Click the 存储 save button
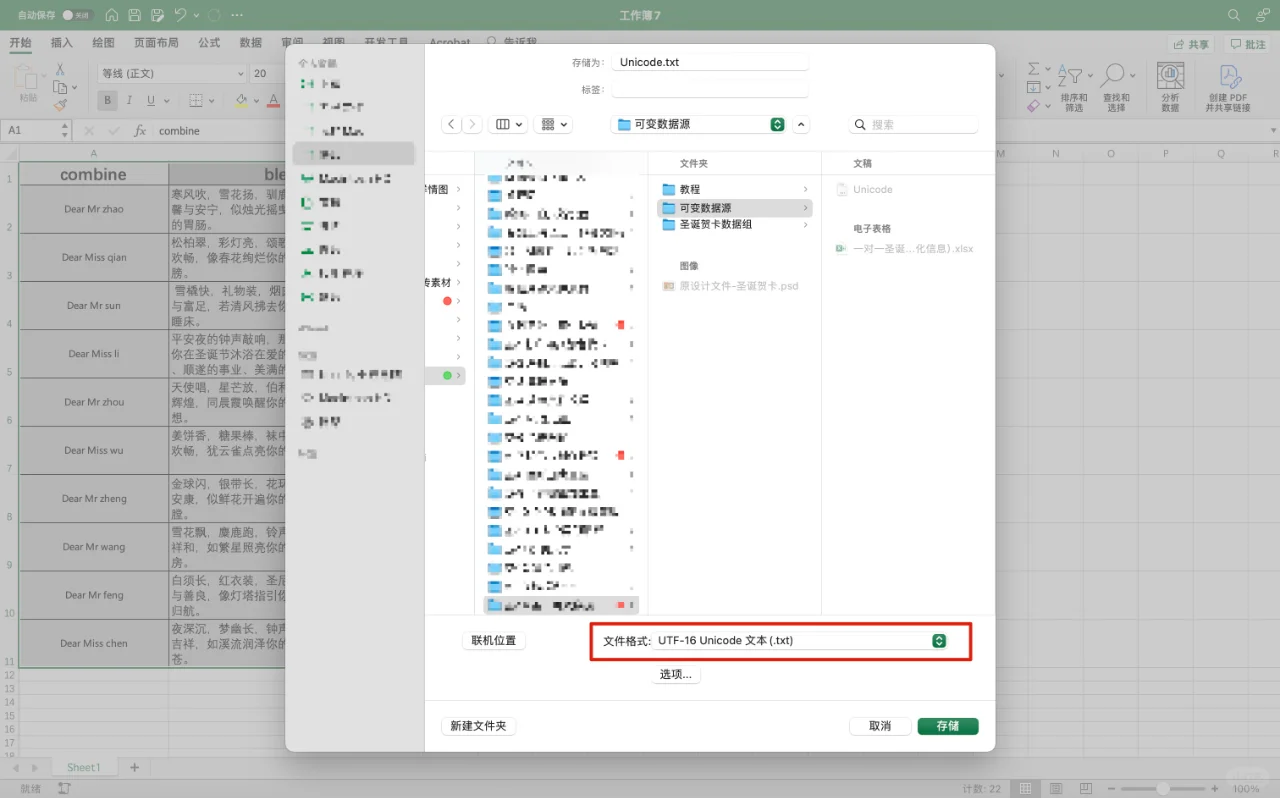1280x798 pixels. (x=946, y=726)
